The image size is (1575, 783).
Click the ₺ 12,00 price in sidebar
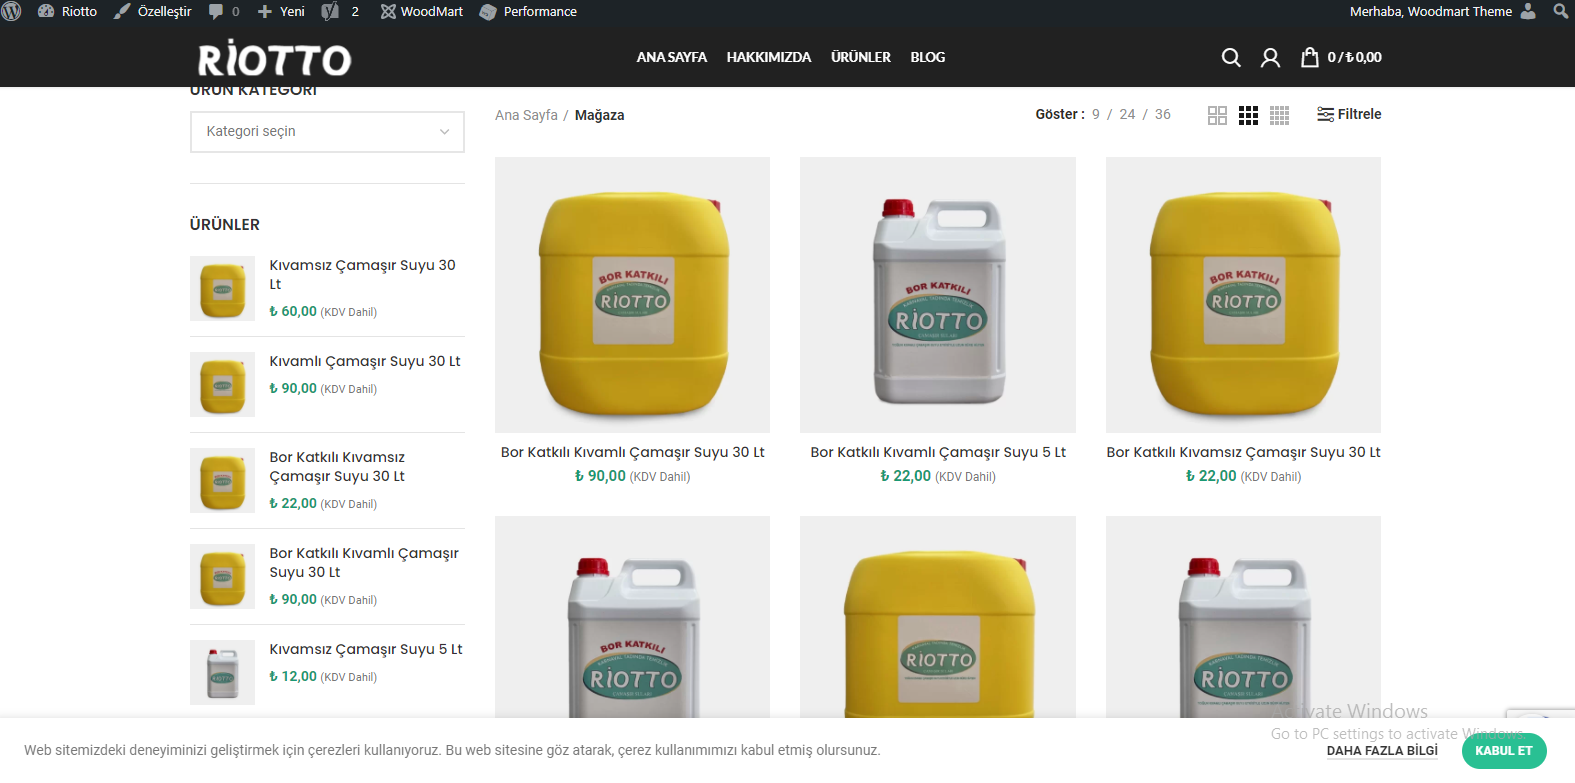click(x=293, y=676)
